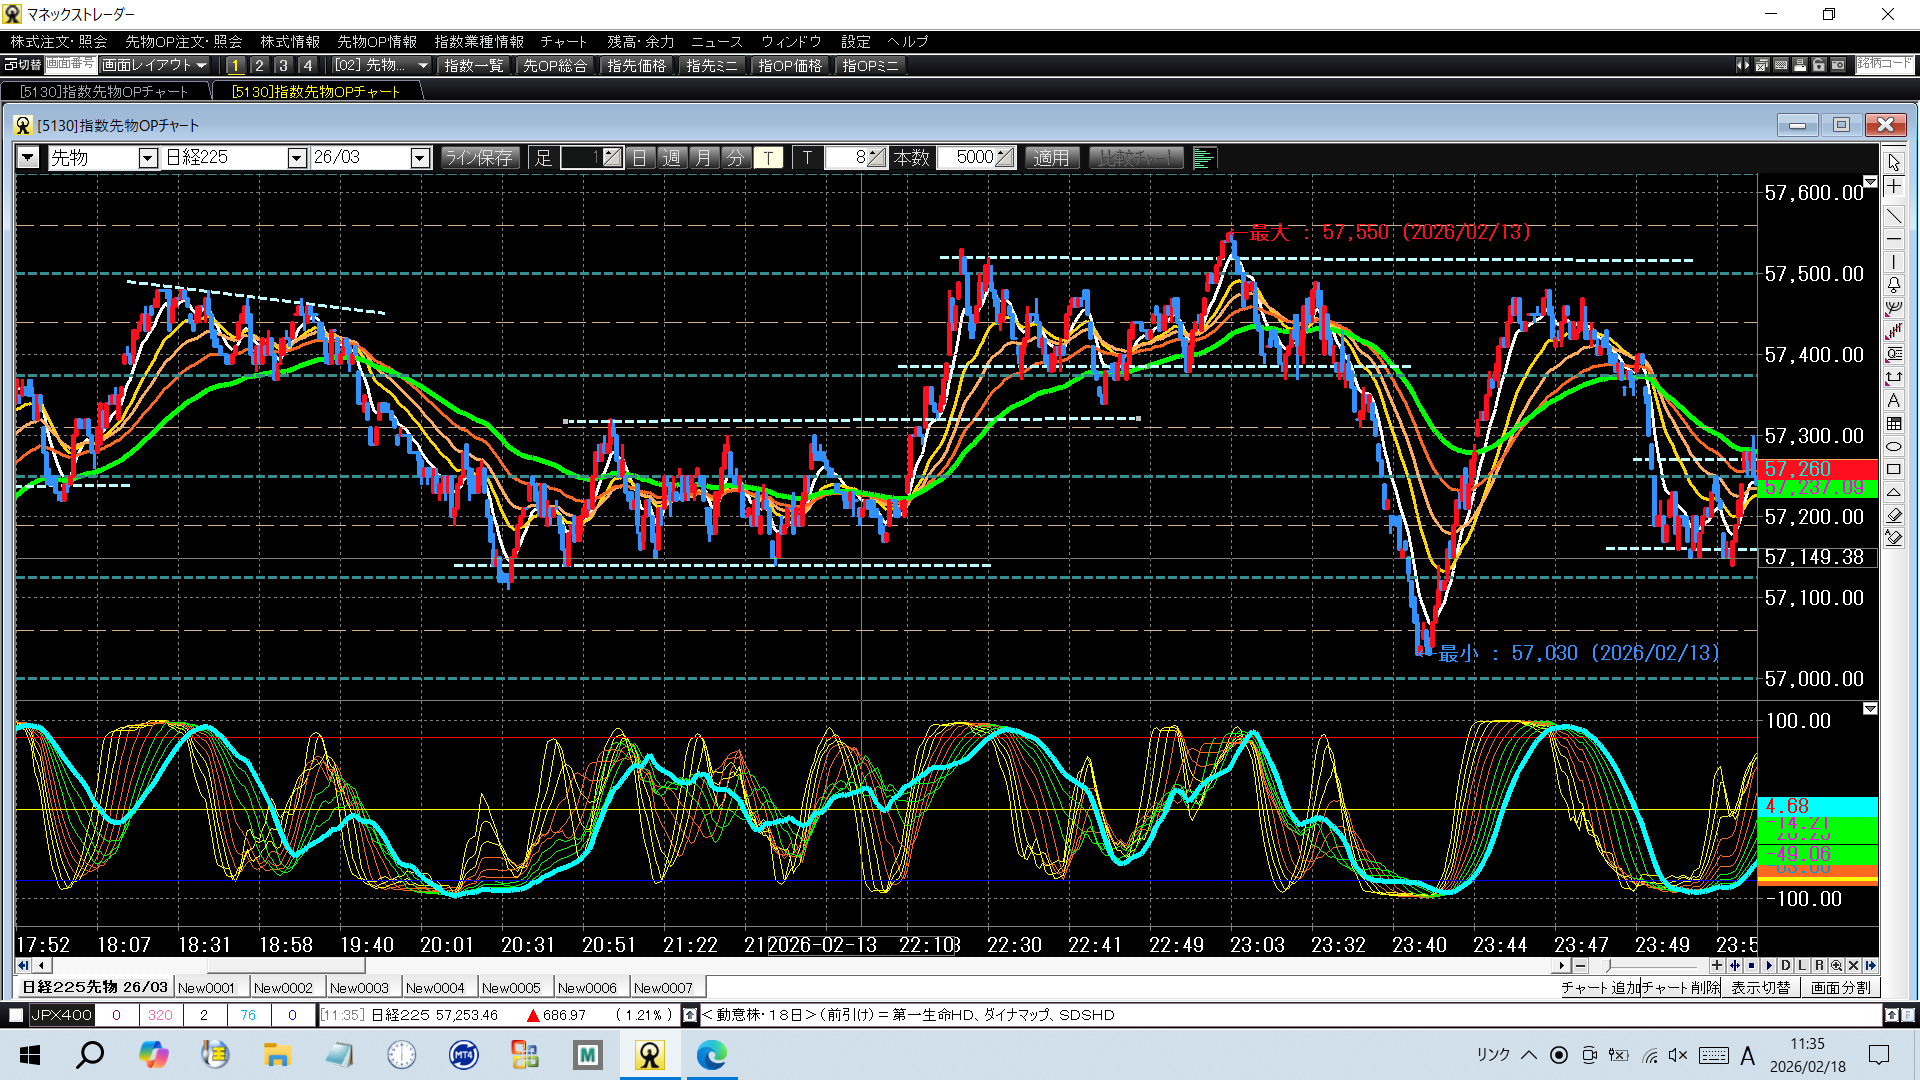
Task: Click the 適用 apply button
Action: (x=1051, y=158)
